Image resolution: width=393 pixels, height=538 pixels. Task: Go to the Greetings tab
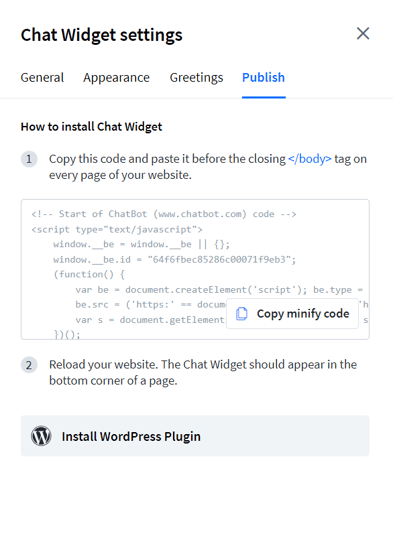196,78
